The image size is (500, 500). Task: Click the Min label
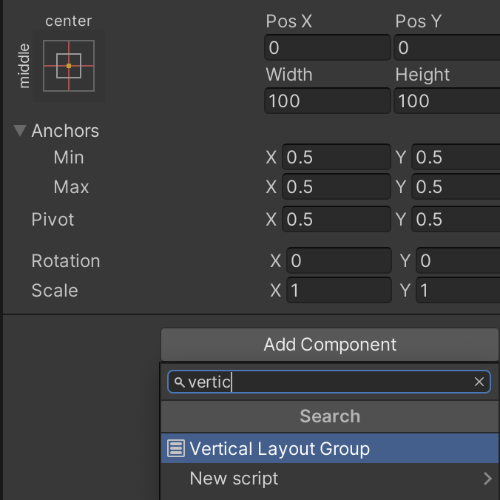(69, 157)
